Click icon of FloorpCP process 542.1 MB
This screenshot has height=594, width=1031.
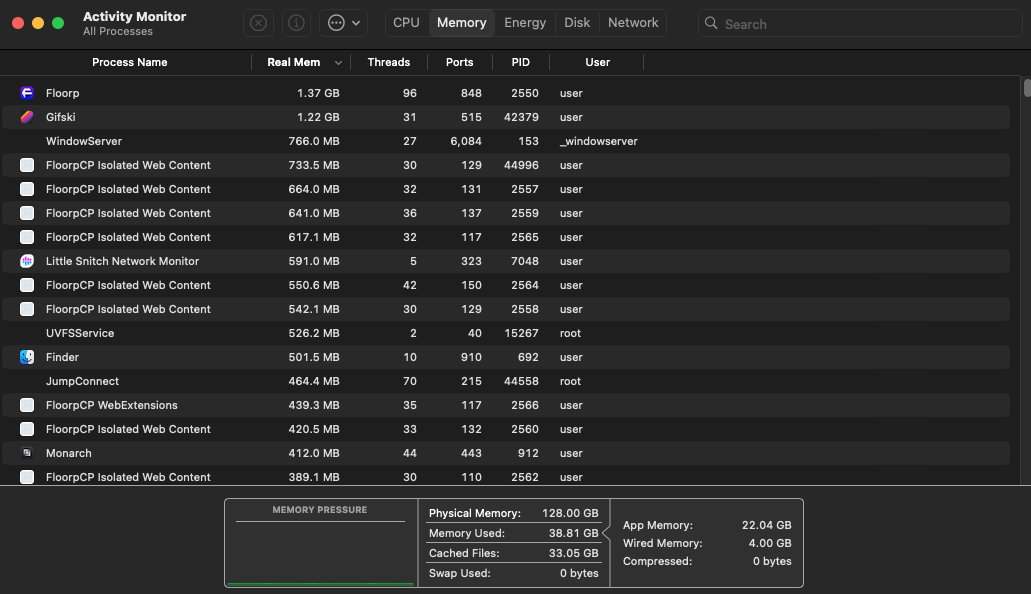(27, 309)
